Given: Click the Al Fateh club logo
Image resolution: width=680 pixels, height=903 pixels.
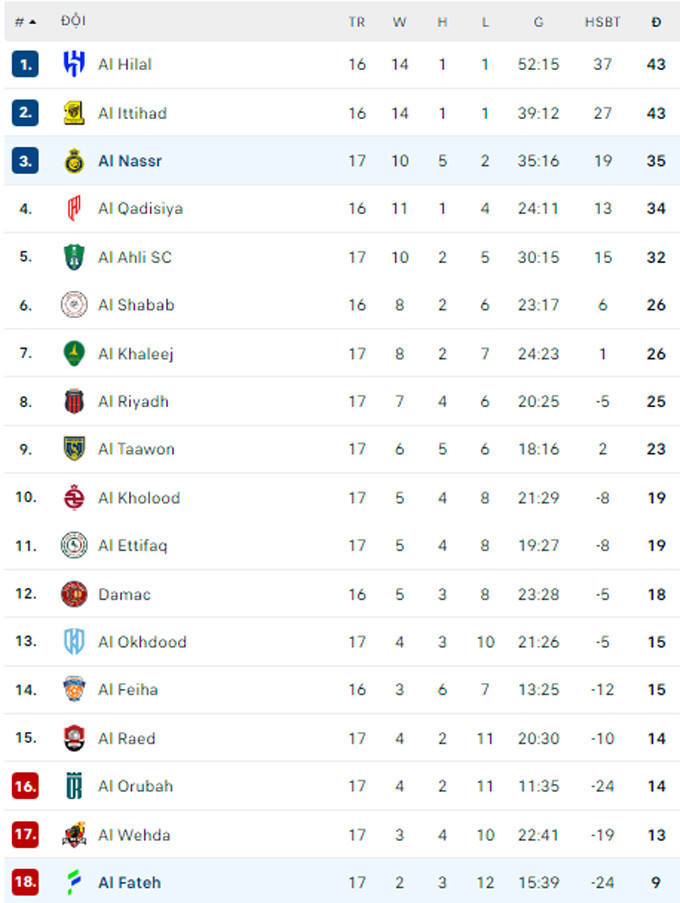Looking at the screenshot, I should pos(74,882).
